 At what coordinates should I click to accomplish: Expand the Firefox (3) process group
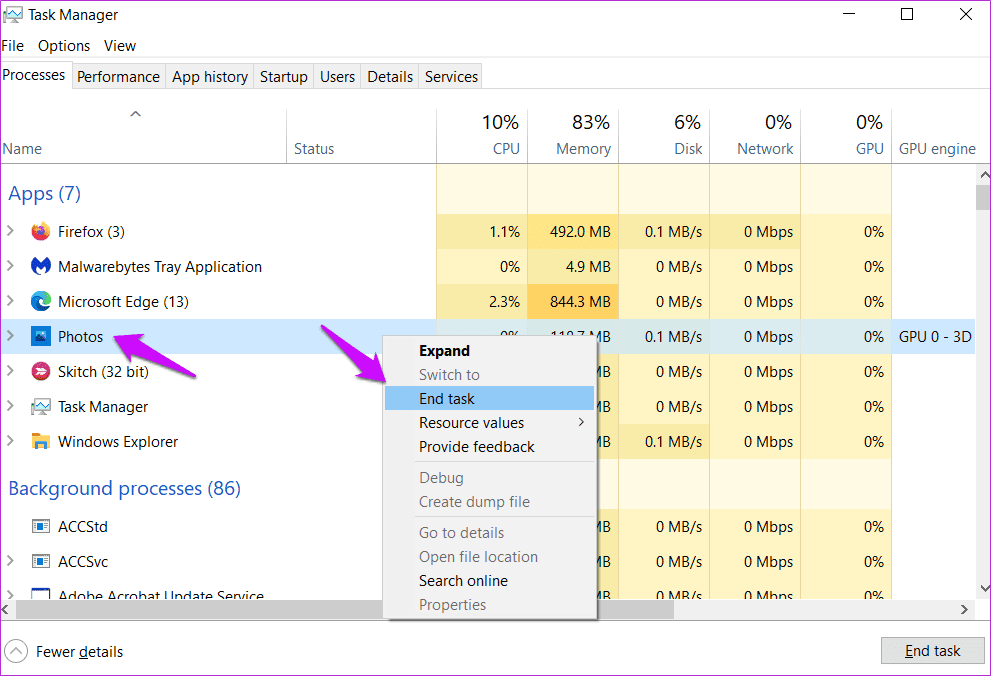[x=10, y=231]
